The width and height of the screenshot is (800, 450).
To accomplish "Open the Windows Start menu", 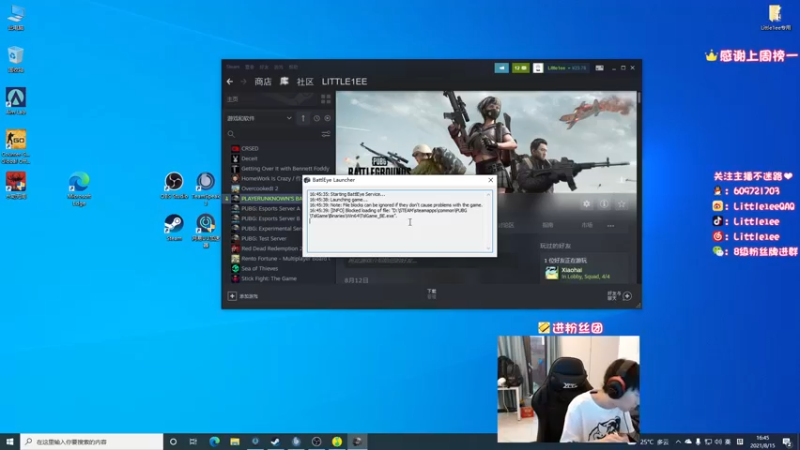I will (10, 441).
